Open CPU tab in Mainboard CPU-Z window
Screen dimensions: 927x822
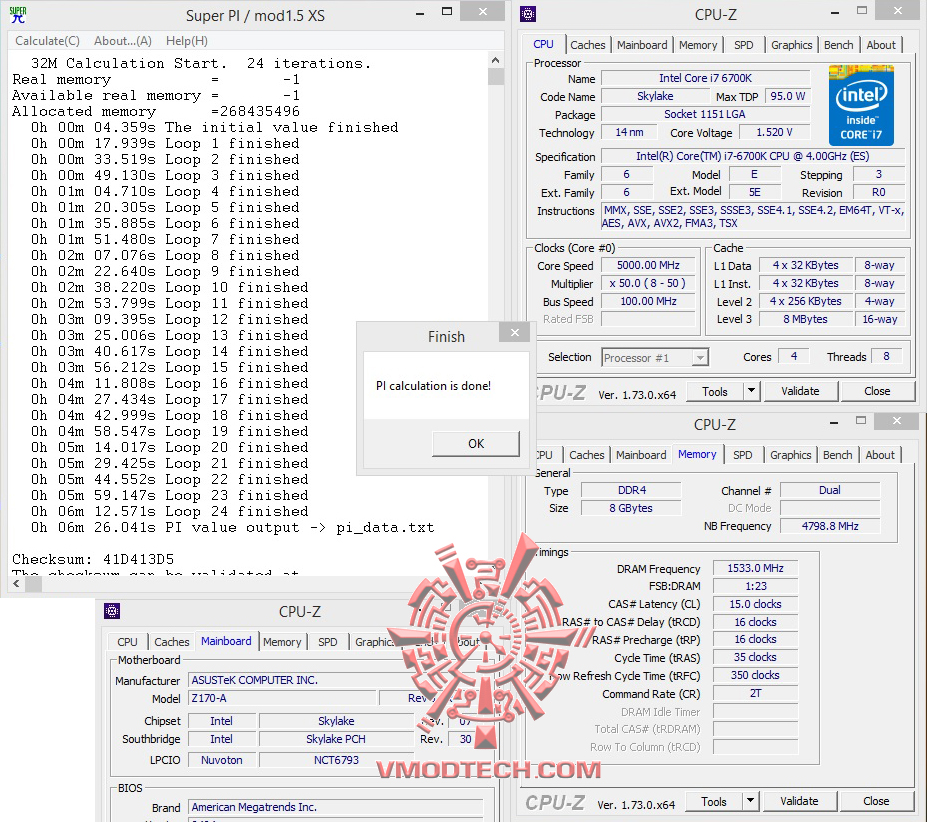(x=127, y=642)
